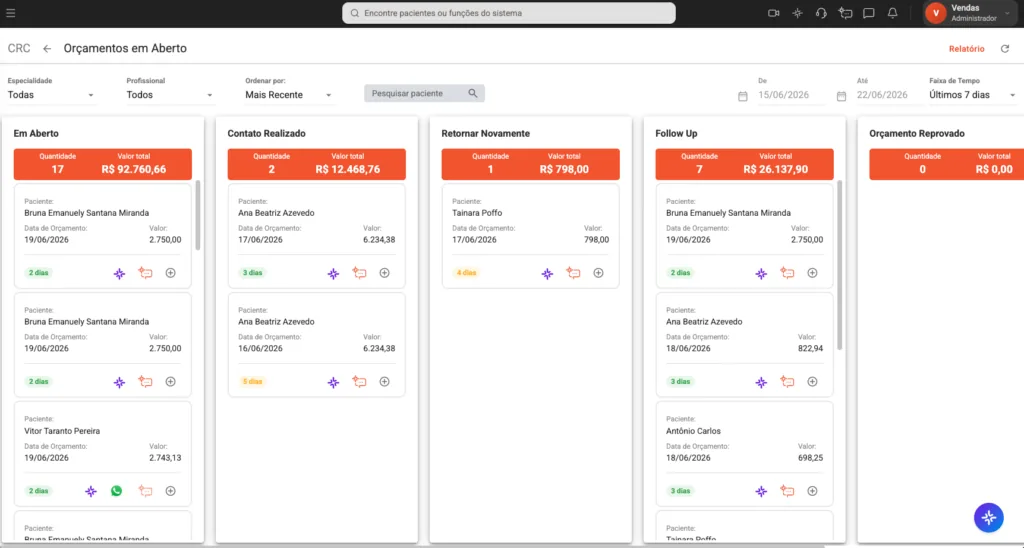Click the purple sparkle on Ana Beatriz 17/06/2026 card
1024x548 pixels.
(x=333, y=274)
